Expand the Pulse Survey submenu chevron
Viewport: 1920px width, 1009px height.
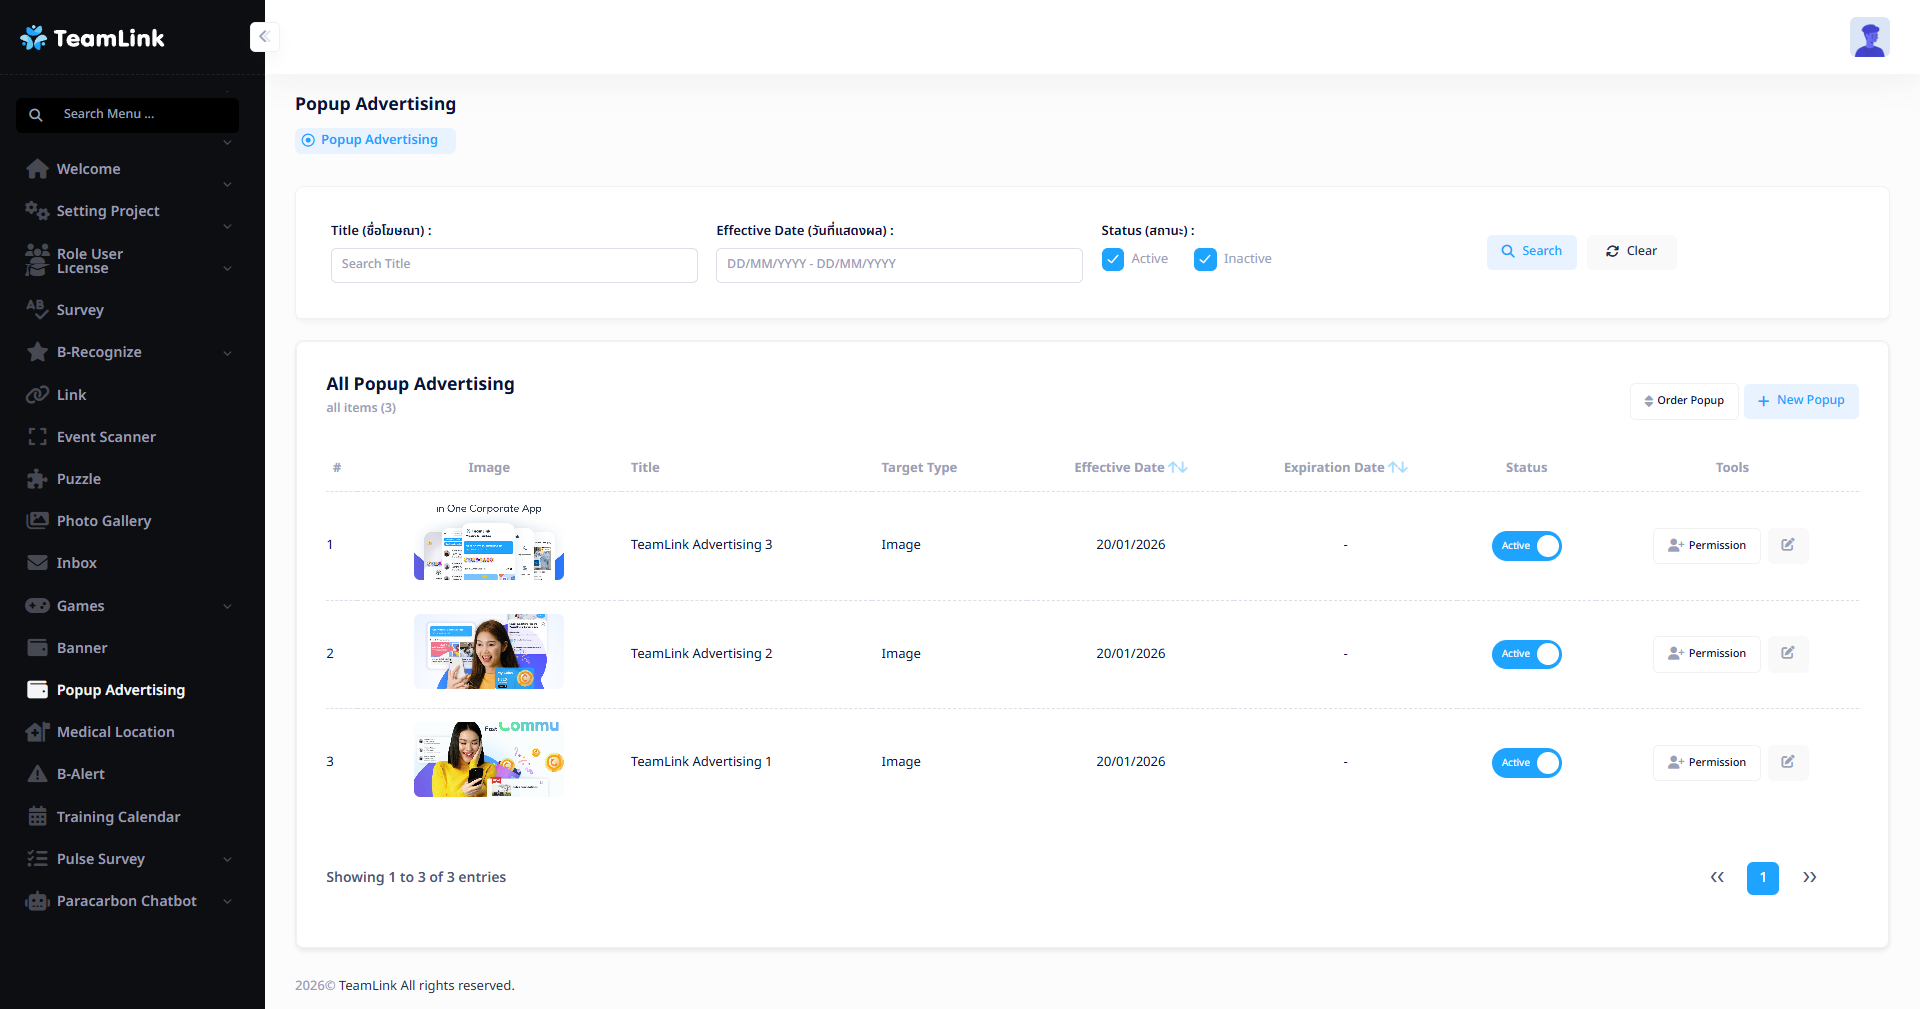click(227, 859)
